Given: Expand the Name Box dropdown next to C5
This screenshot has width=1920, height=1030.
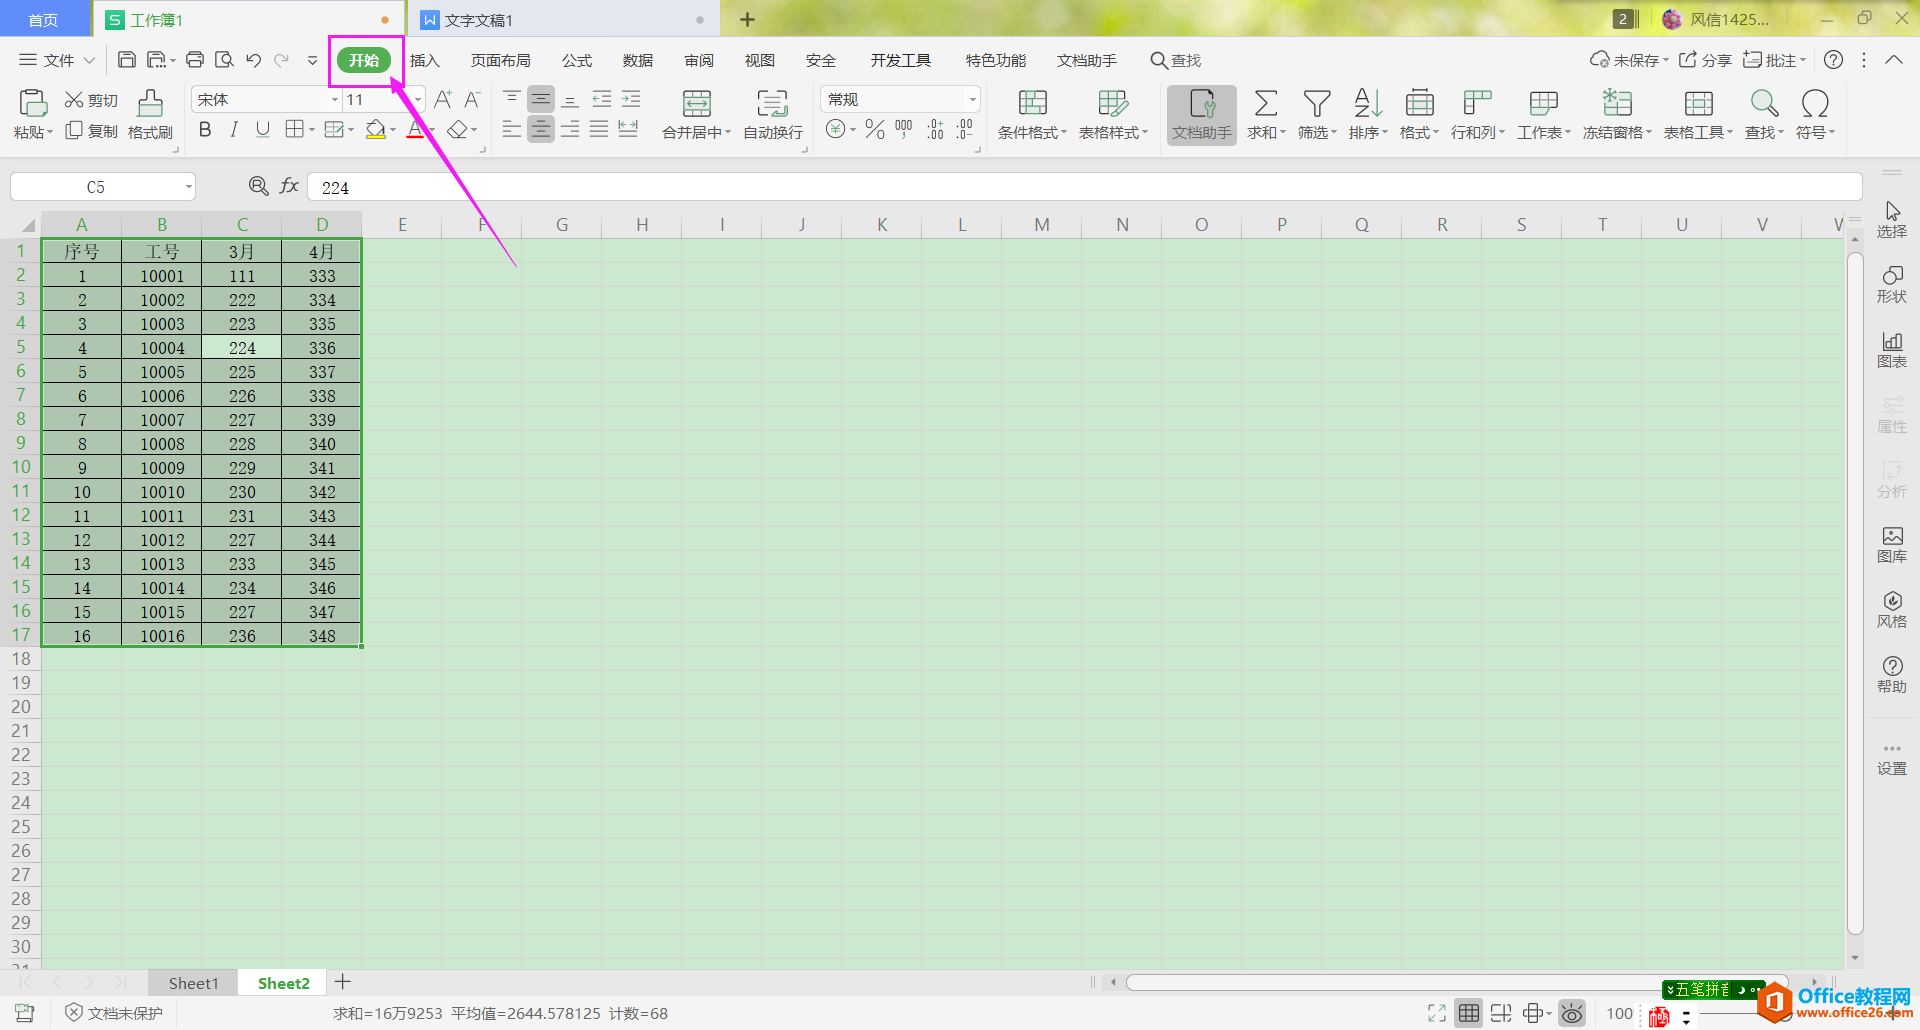Looking at the screenshot, I should [188, 187].
